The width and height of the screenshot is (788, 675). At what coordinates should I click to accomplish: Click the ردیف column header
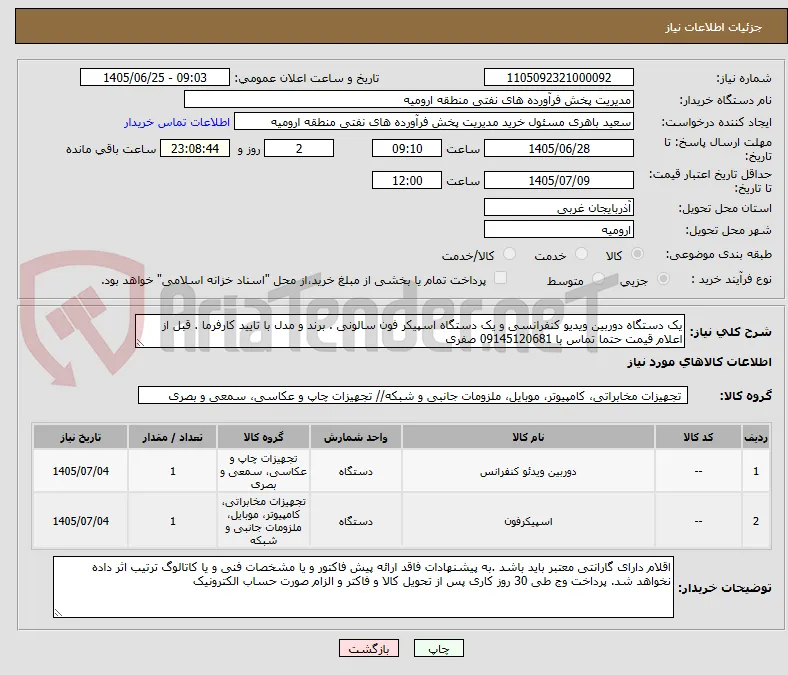(x=756, y=437)
